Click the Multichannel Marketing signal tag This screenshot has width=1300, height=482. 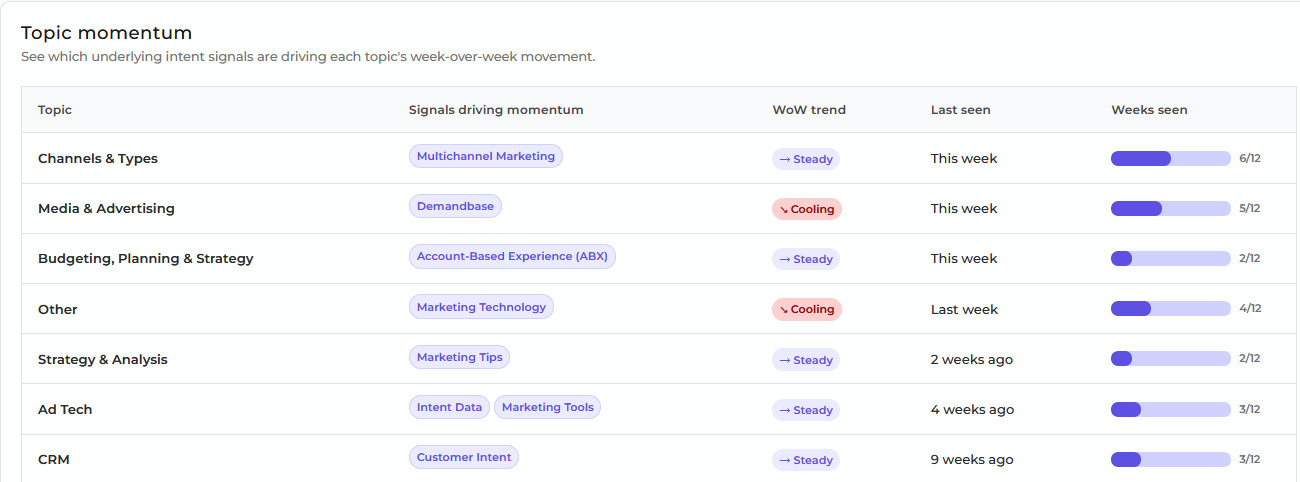(485, 156)
